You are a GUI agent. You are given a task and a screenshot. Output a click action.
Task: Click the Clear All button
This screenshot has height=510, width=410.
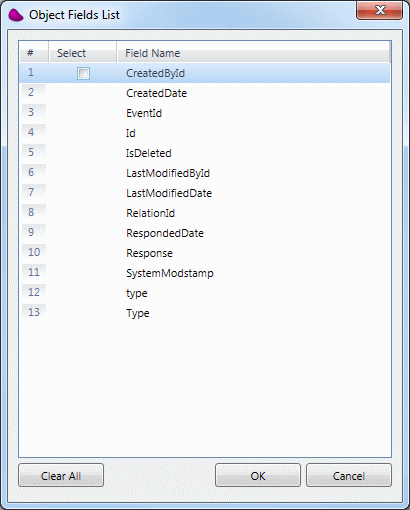(x=61, y=475)
